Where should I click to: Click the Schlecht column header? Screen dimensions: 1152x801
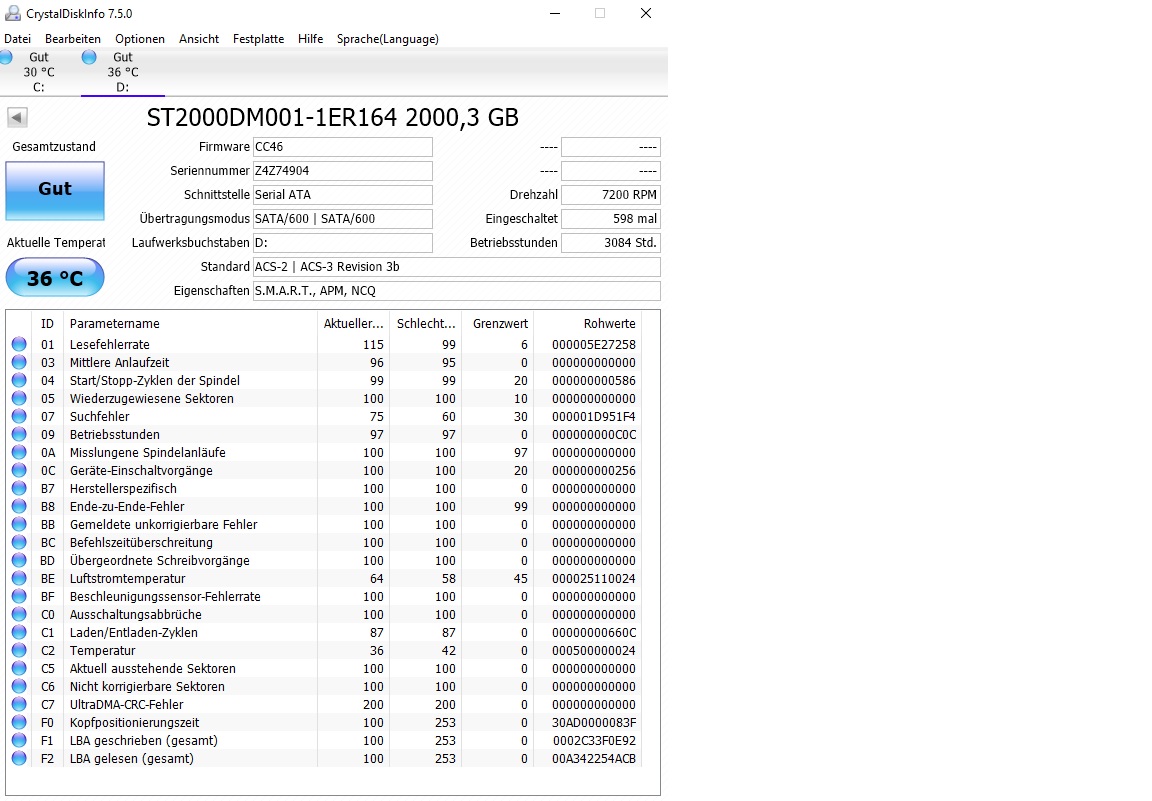426,323
